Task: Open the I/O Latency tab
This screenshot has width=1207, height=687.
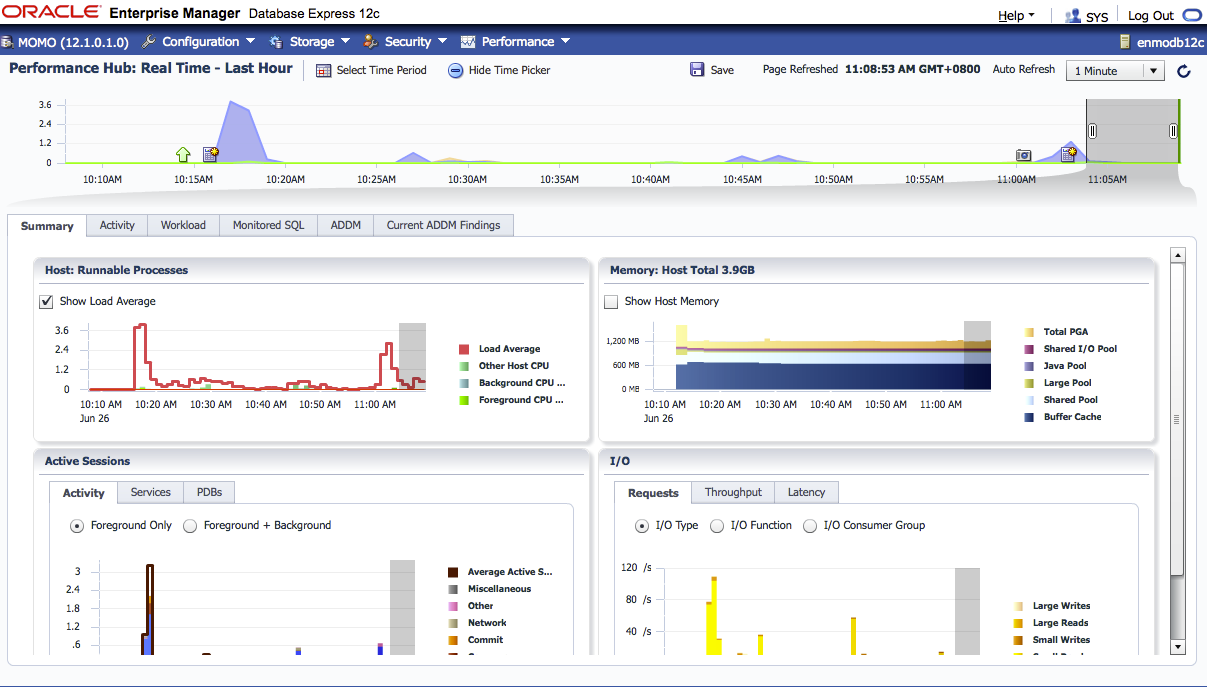Action: coord(807,493)
